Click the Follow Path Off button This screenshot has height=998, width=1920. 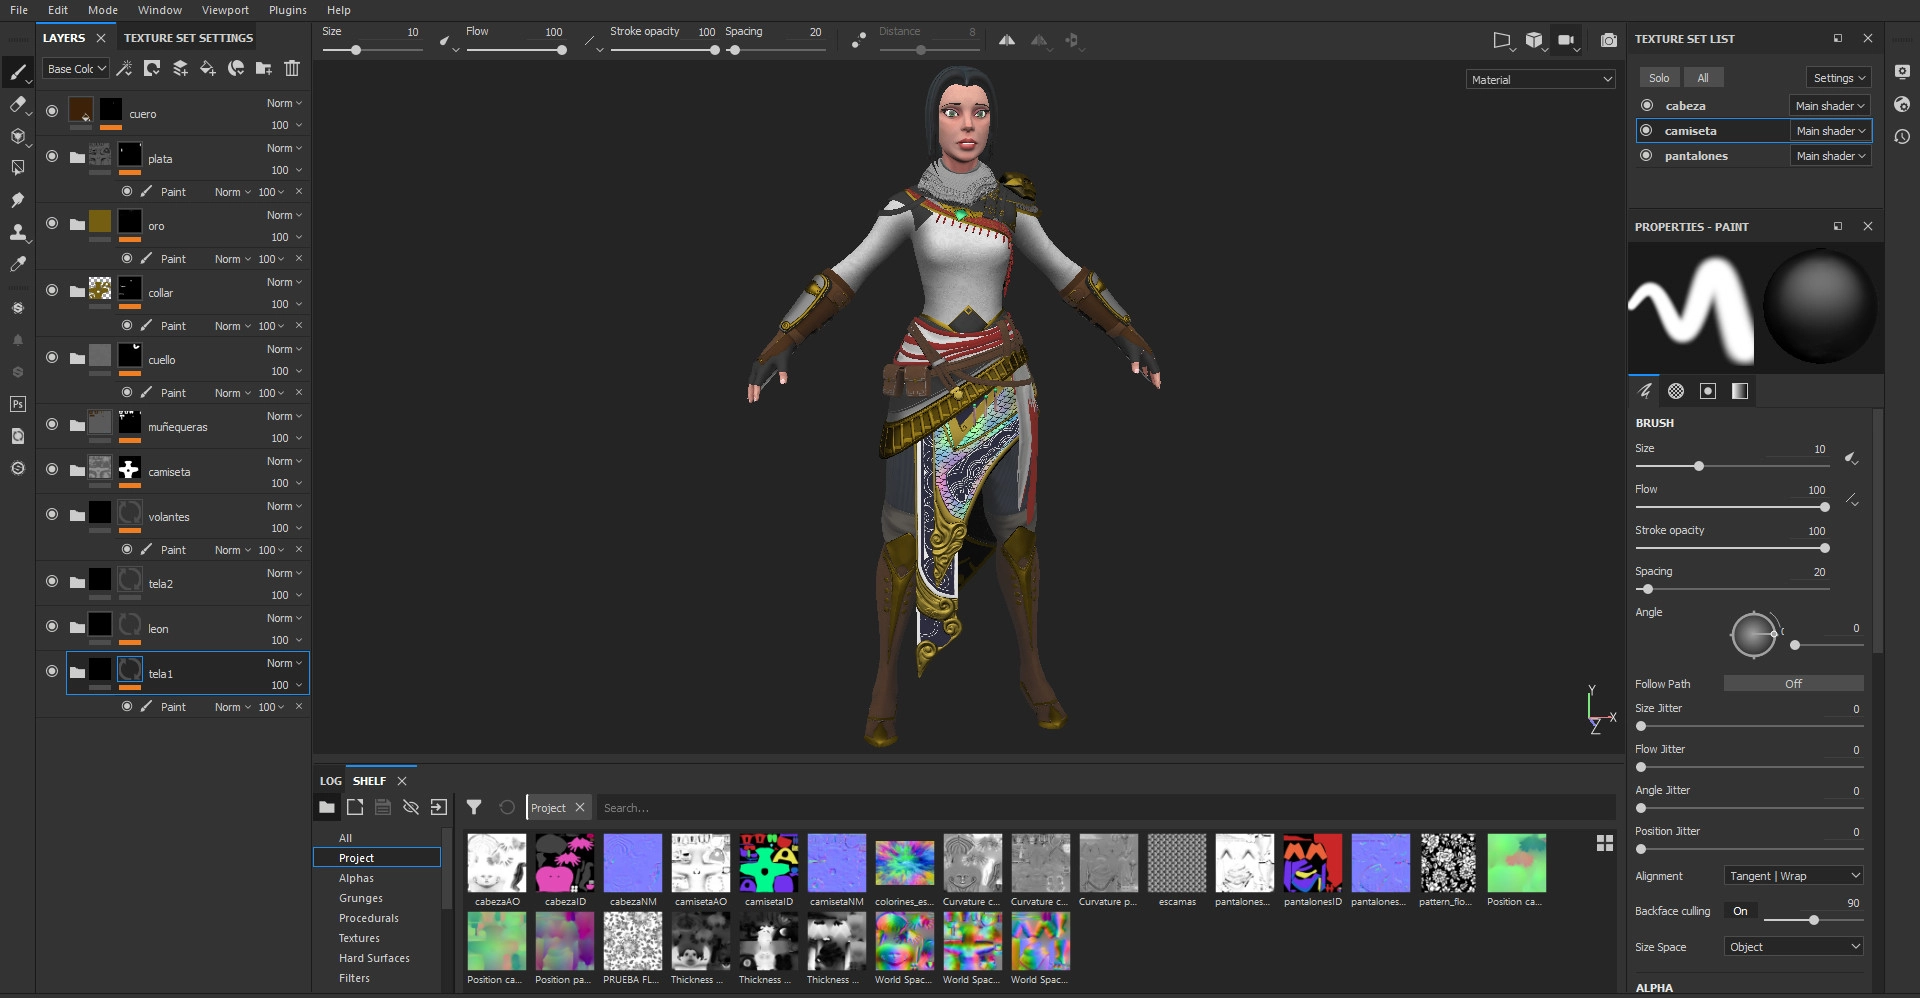pos(1793,684)
